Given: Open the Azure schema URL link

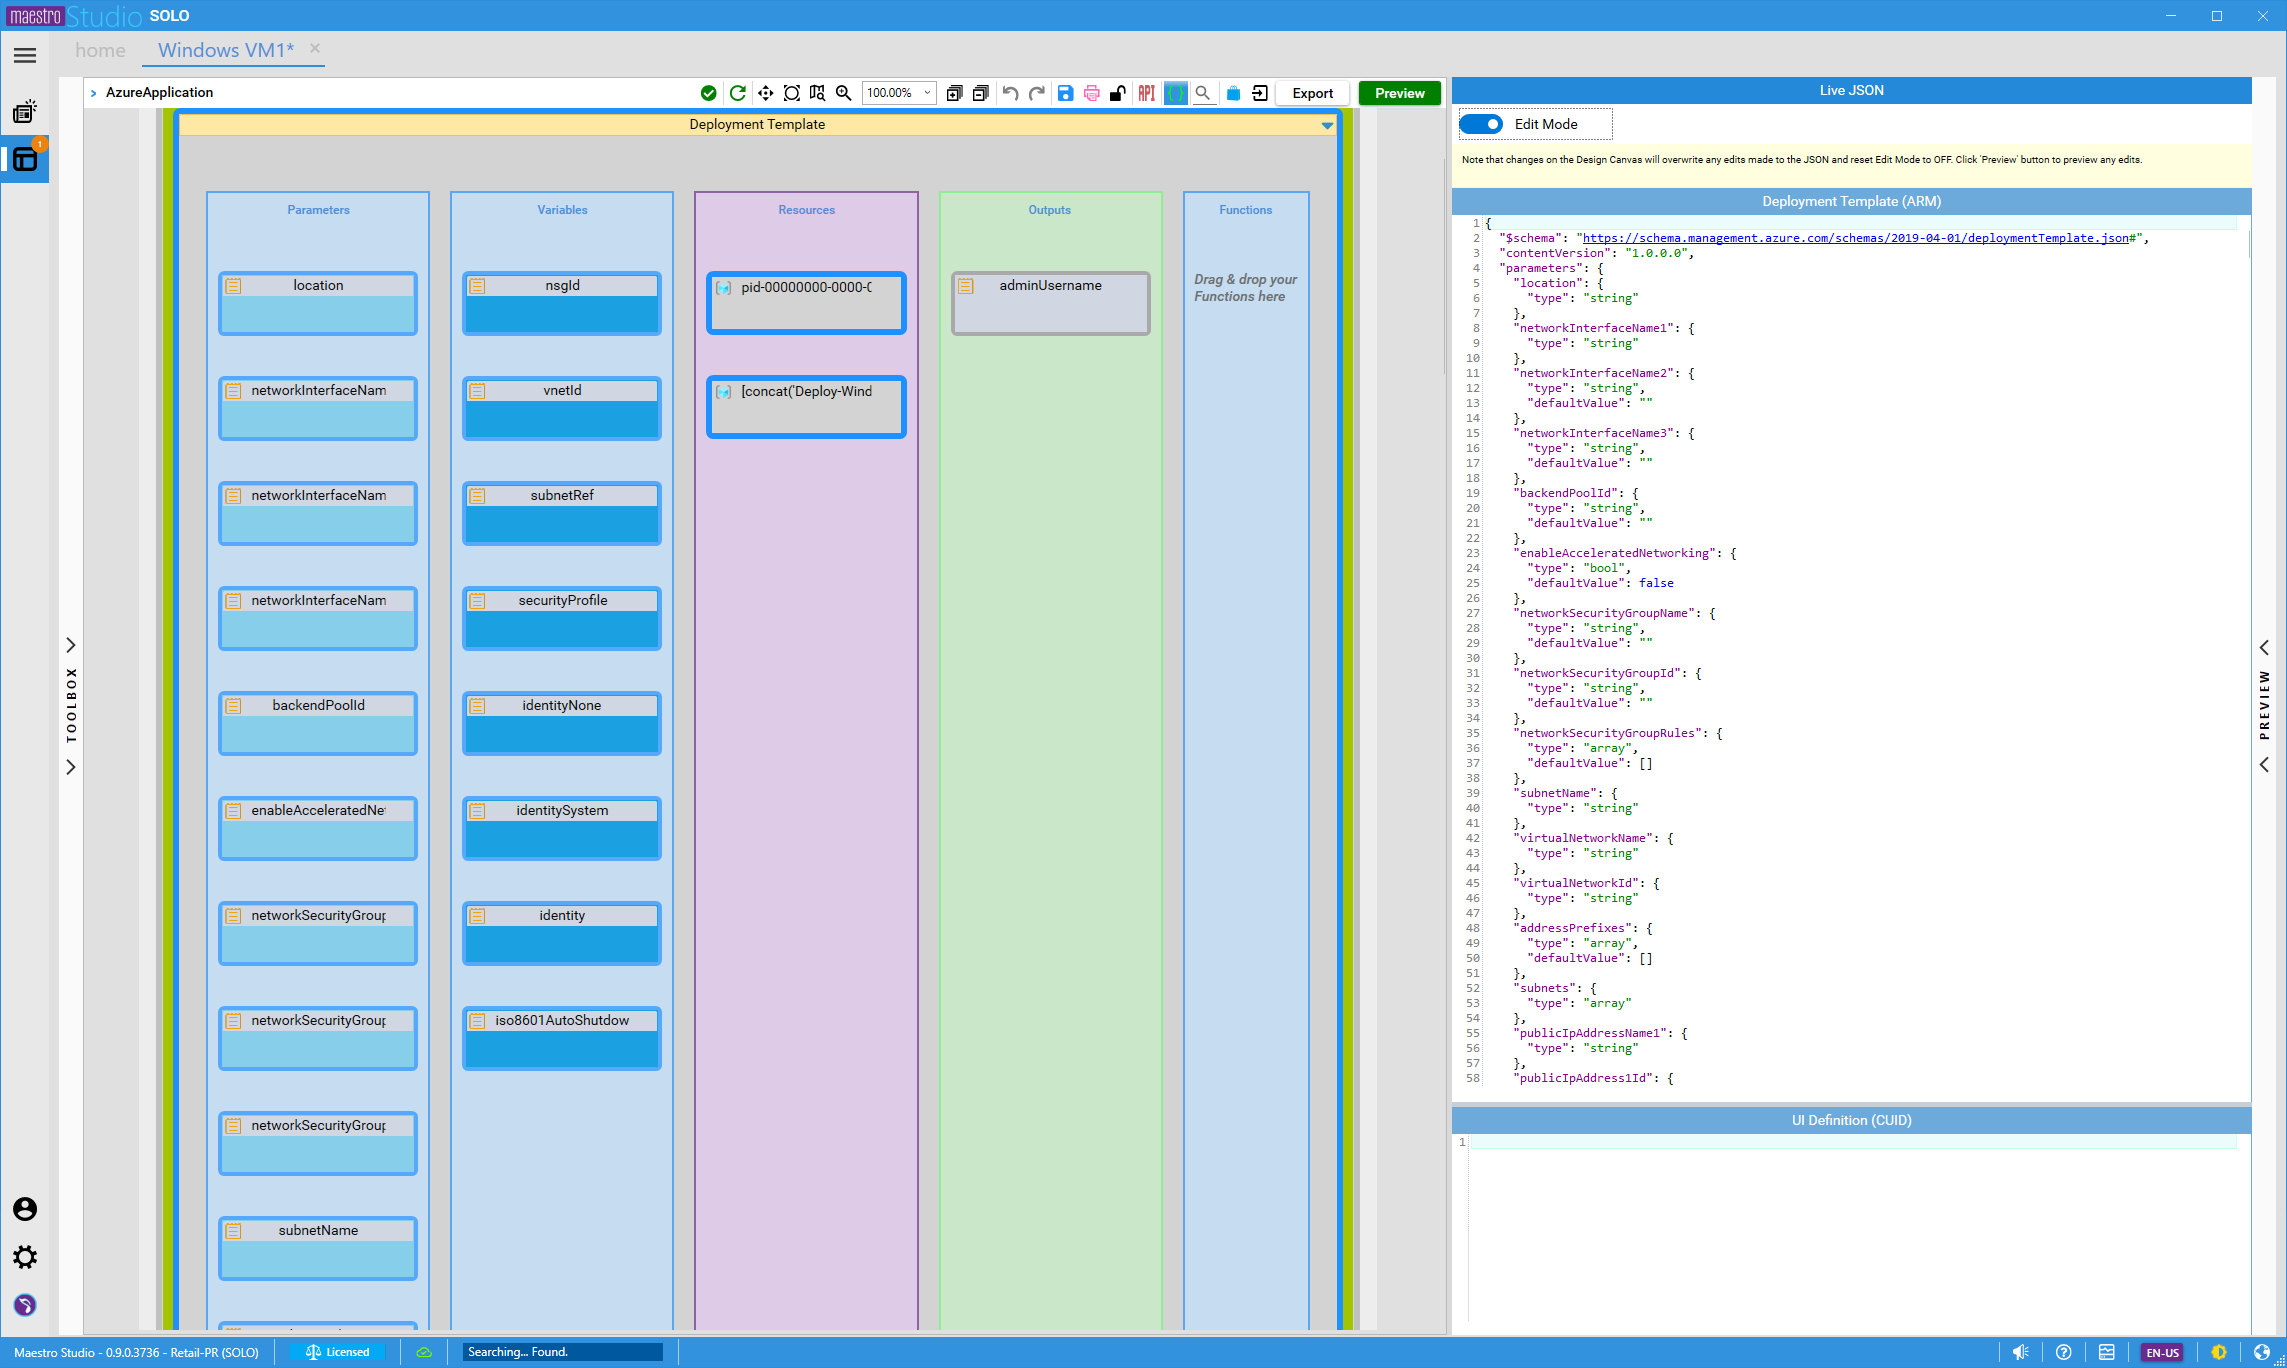Looking at the screenshot, I should (1856, 238).
